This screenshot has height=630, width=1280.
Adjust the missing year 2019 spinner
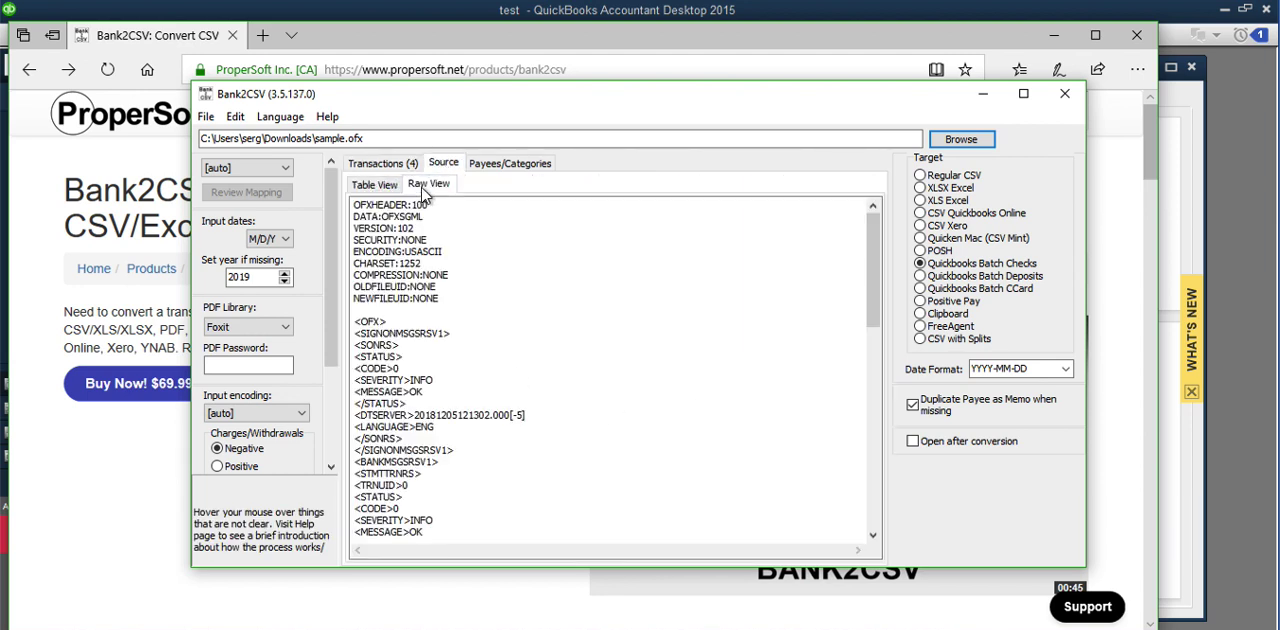284,277
